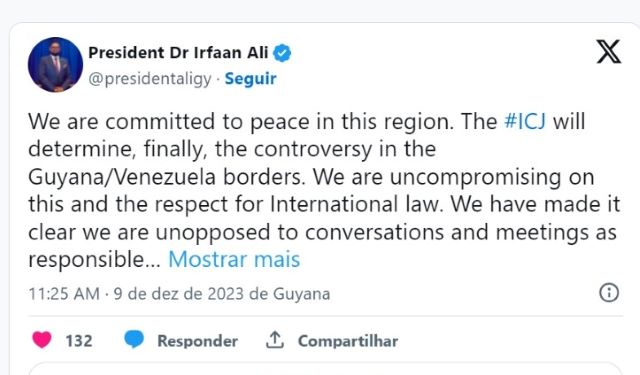Expand tweet with Mostrar mais
This screenshot has height=375, width=640.
click(234, 259)
